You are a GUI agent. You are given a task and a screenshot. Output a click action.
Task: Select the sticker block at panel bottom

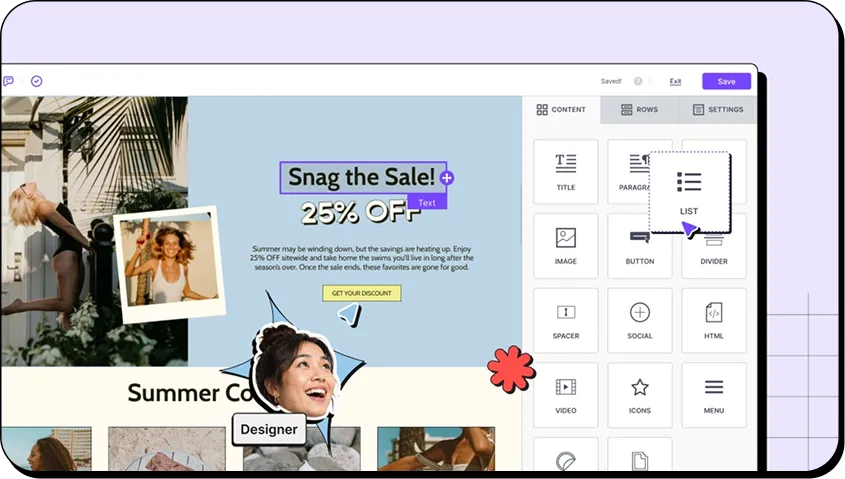click(566, 455)
